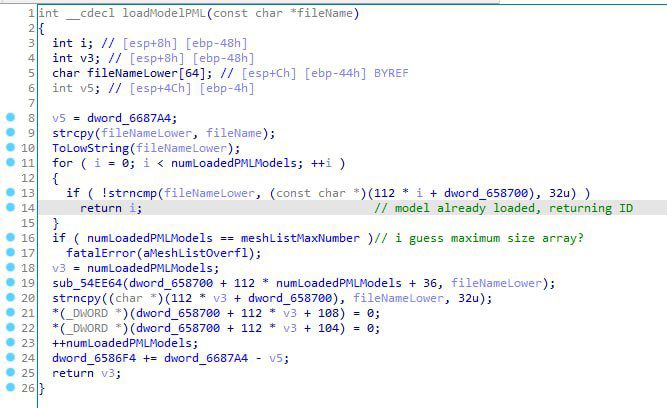Click dword_6586F4 on line 24
667x408 pixels.
94,358
